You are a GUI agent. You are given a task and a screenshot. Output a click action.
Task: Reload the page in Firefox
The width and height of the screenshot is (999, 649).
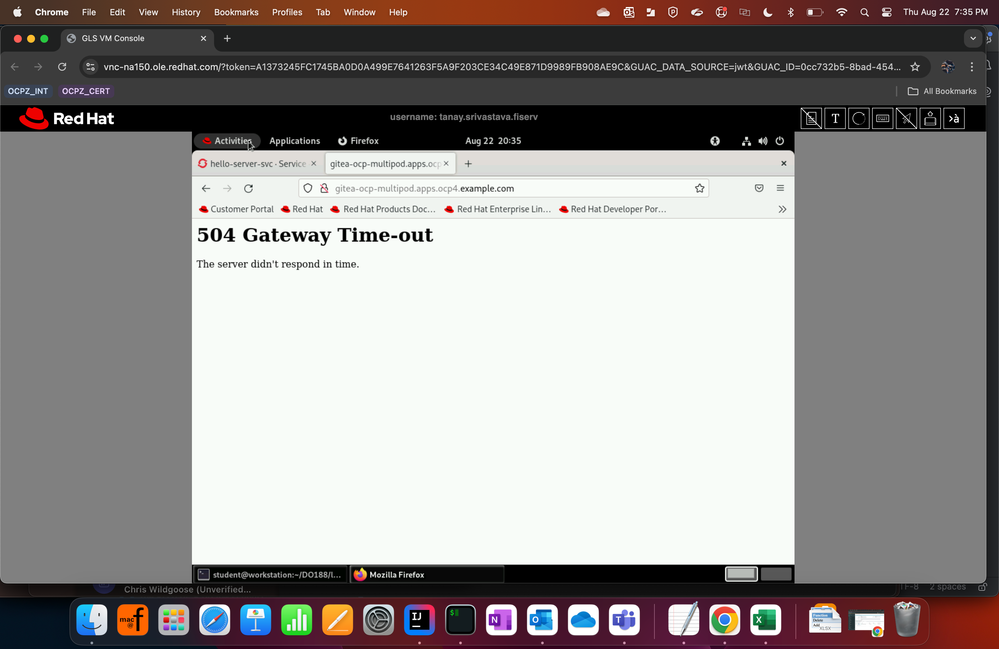248,188
